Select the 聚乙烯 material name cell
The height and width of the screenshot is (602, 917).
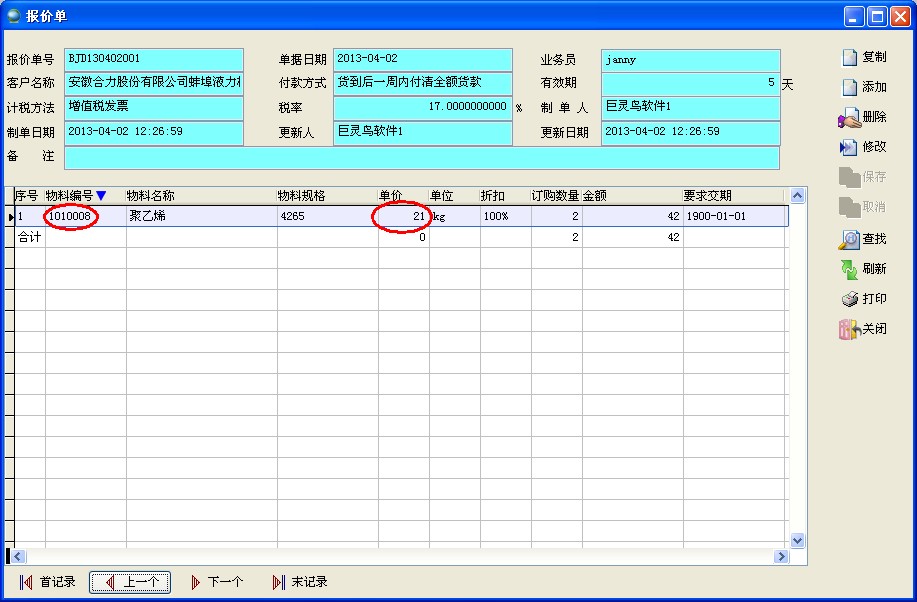pos(200,216)
